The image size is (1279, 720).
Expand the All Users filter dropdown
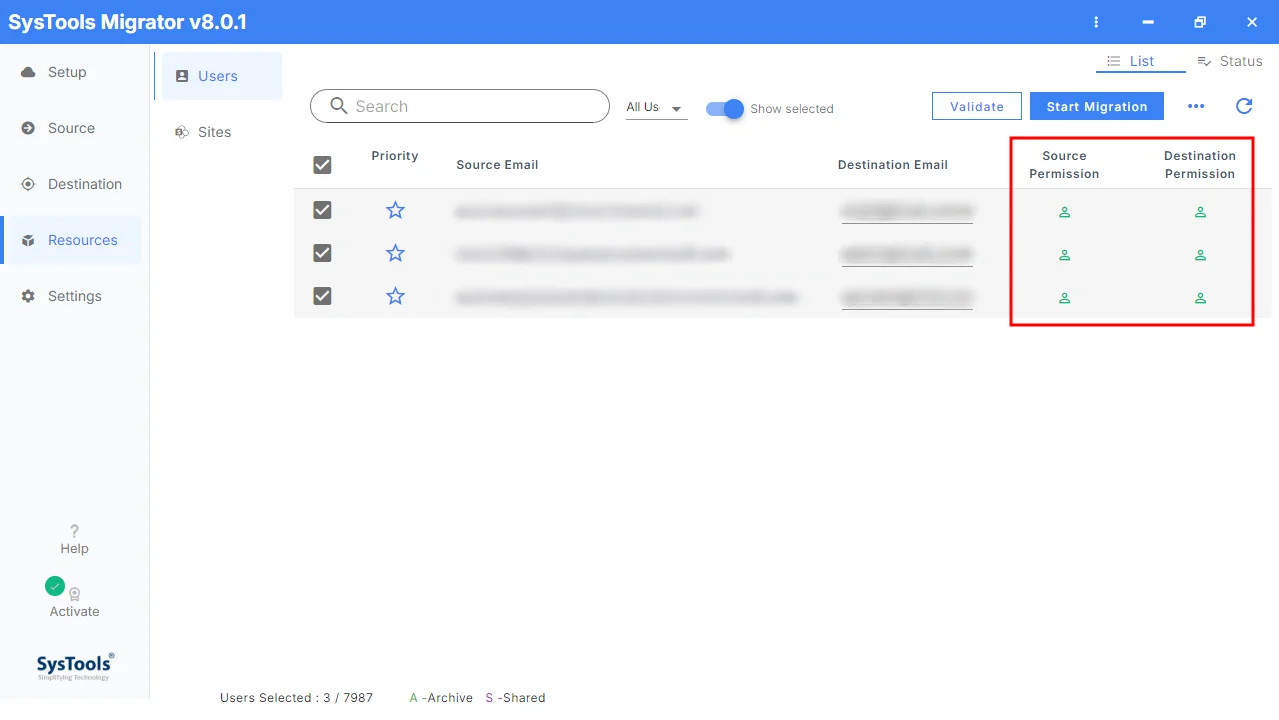(656, 108)
